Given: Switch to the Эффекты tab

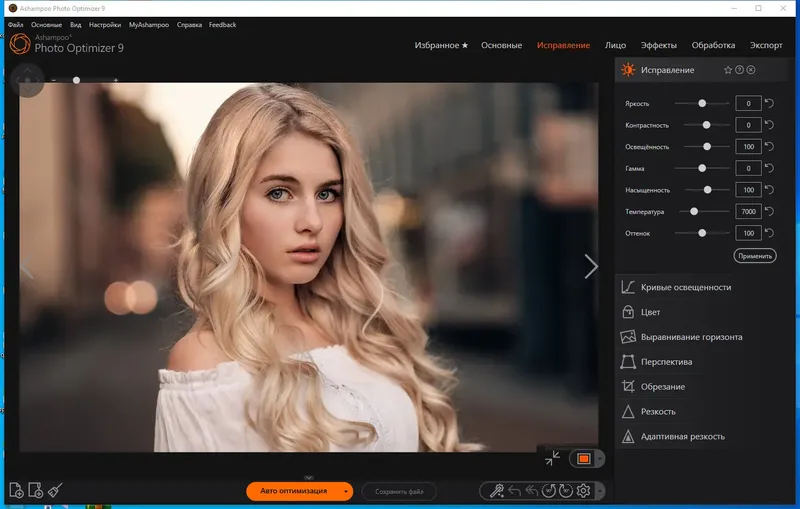Looking at the screenshot, I should [659, 45].
